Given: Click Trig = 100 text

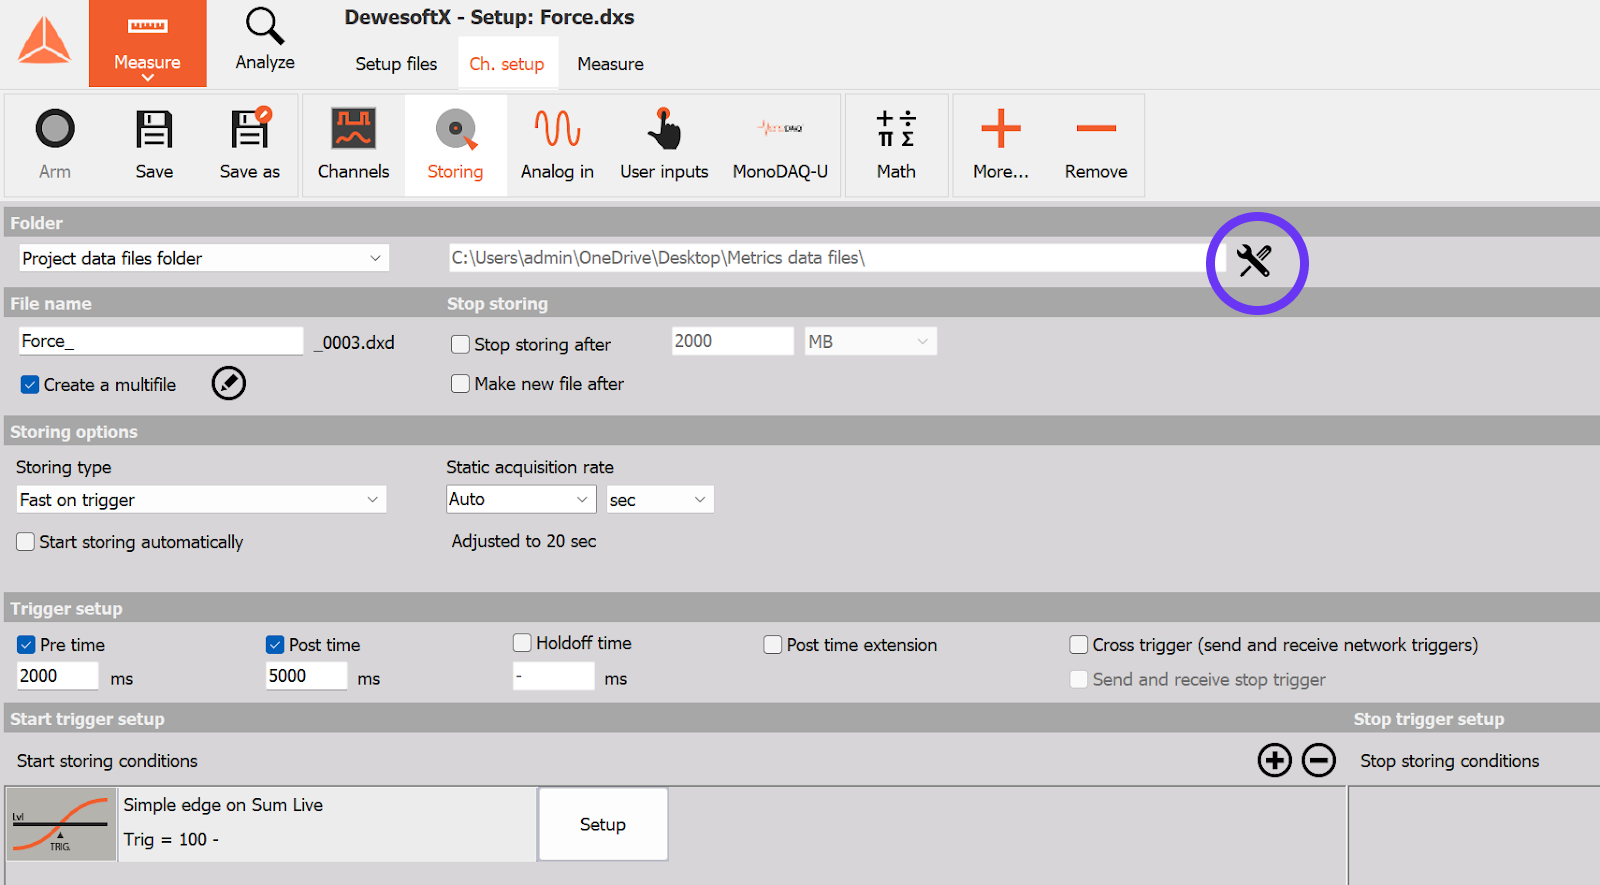Looking at the screenshot, I should pos(171,840).
